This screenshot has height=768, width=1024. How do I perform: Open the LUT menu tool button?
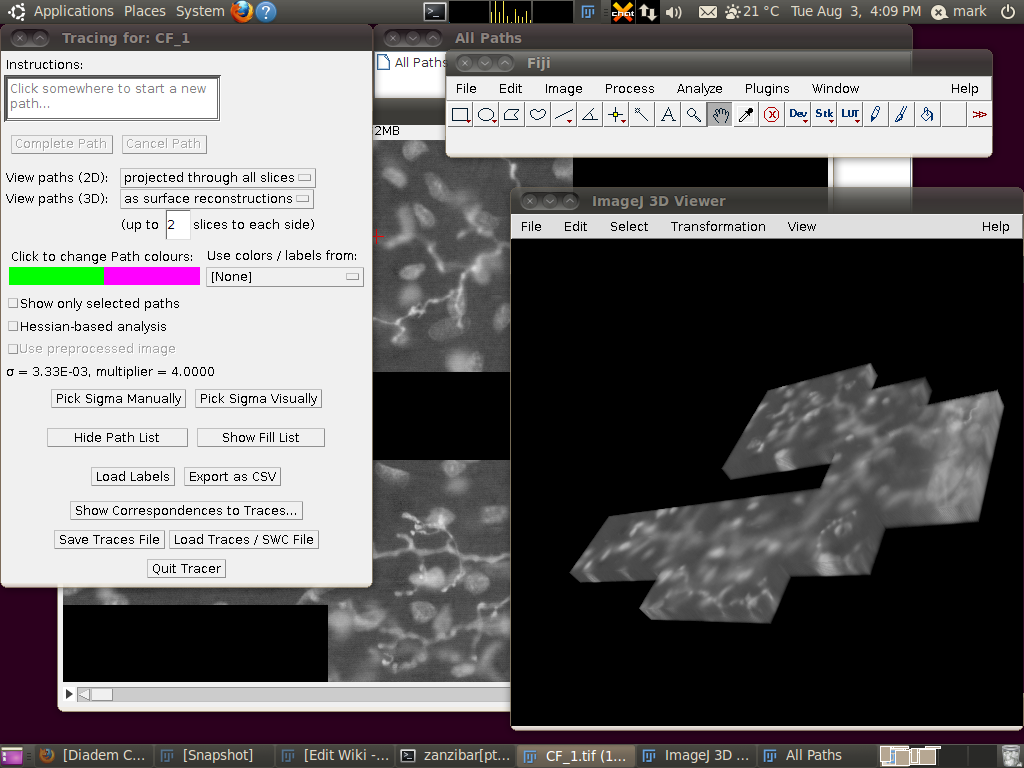click(850, 115)
